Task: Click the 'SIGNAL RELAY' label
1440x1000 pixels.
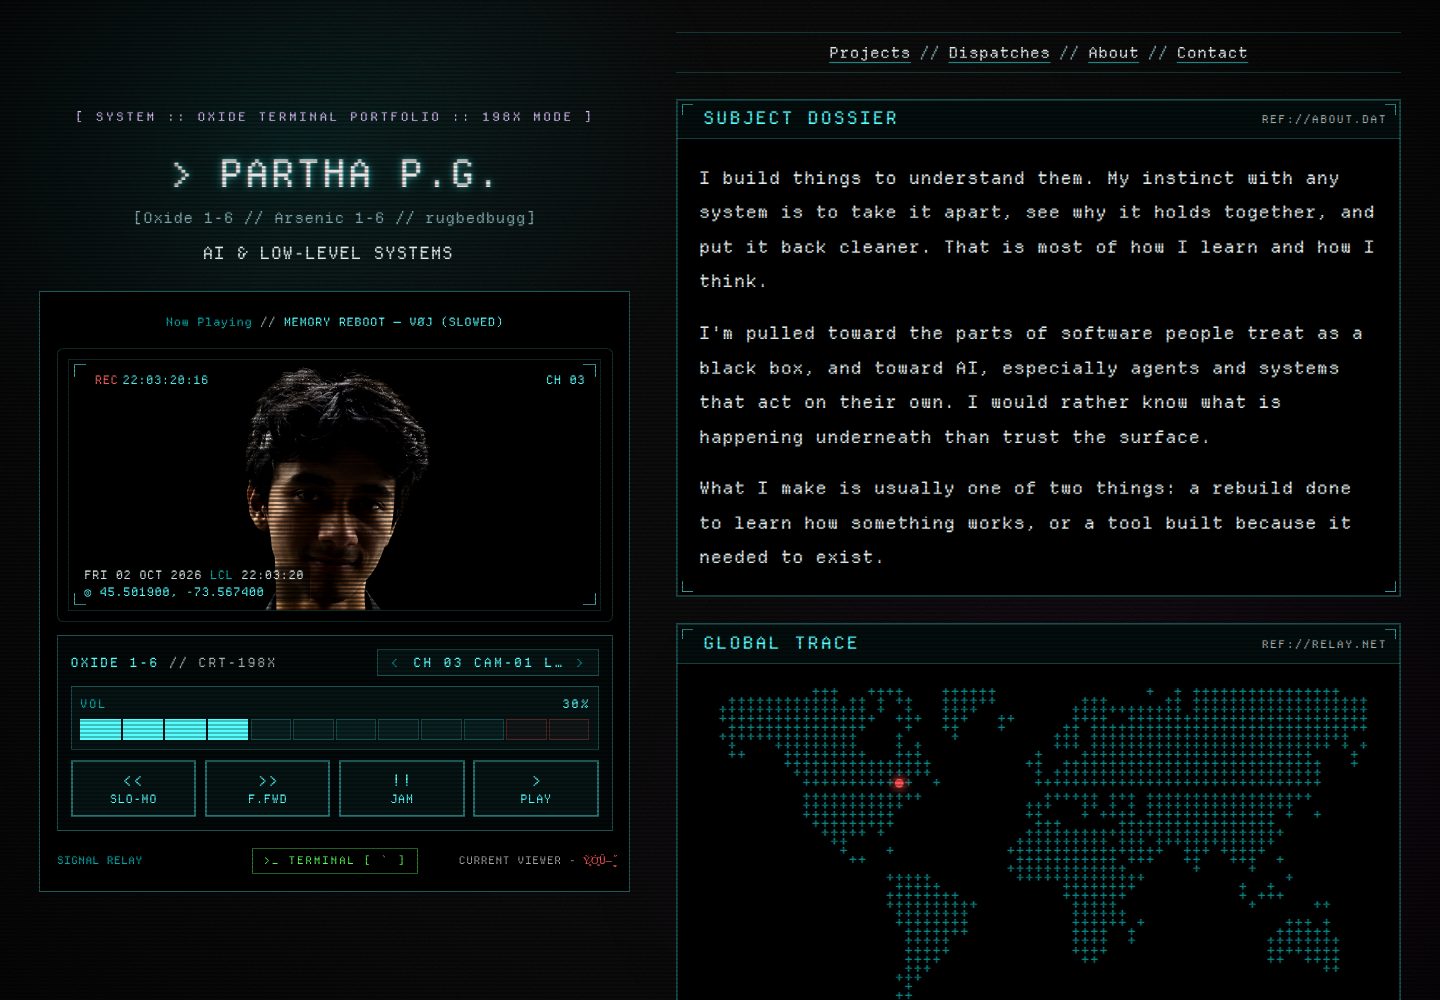Action: point(100,860)
